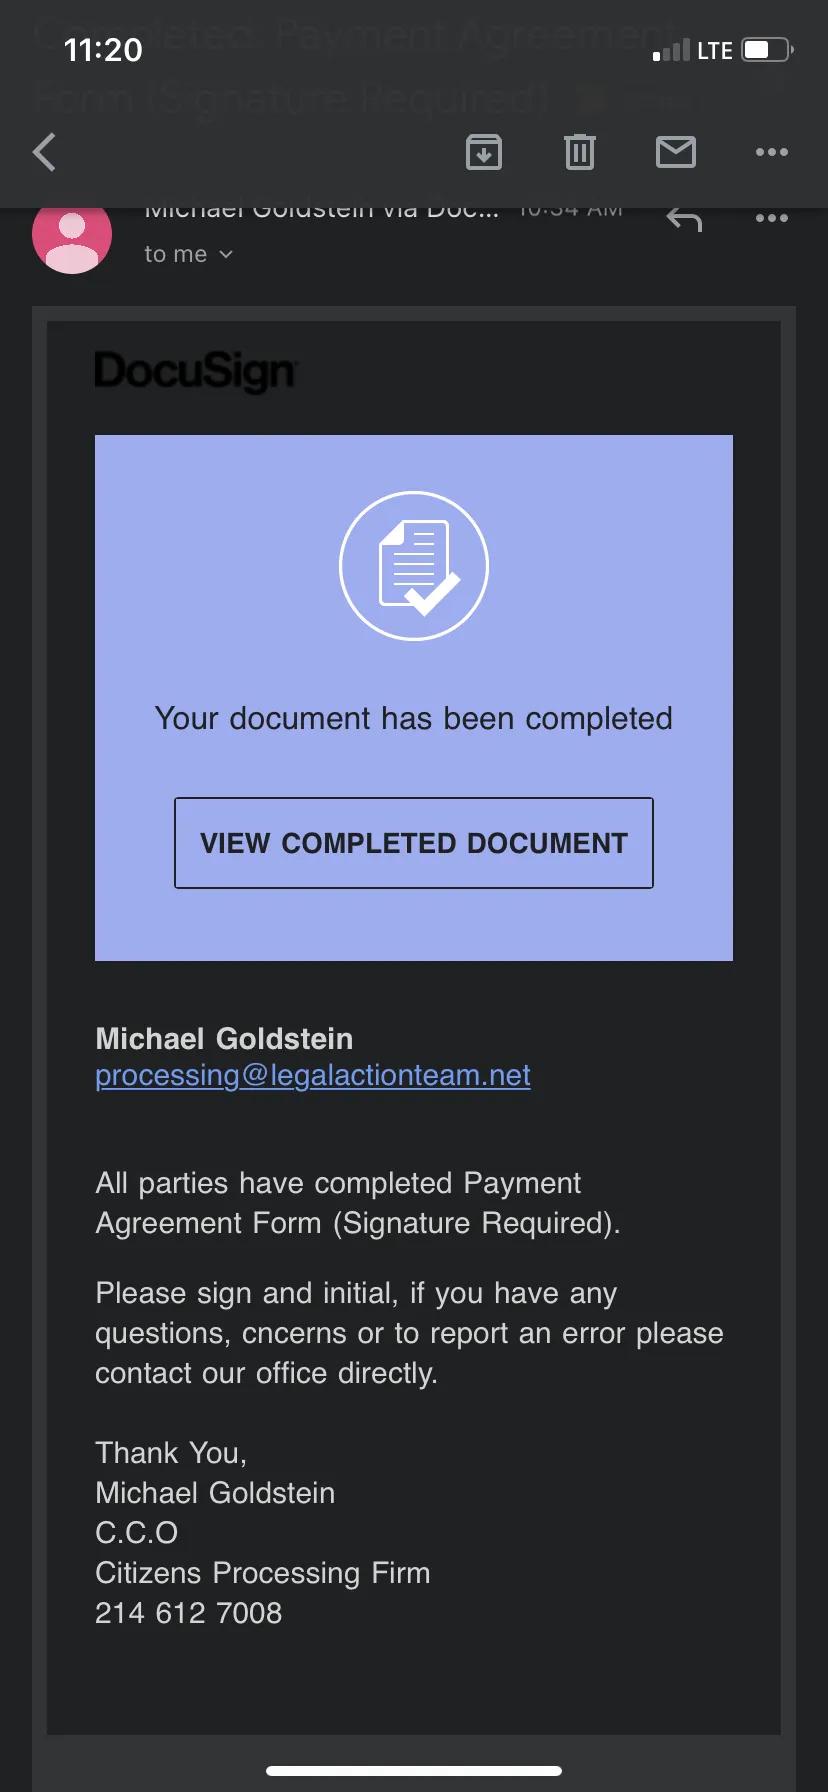Open the message's three-dot options menu
Viewport: 828px width, 1792px height.
772,218
